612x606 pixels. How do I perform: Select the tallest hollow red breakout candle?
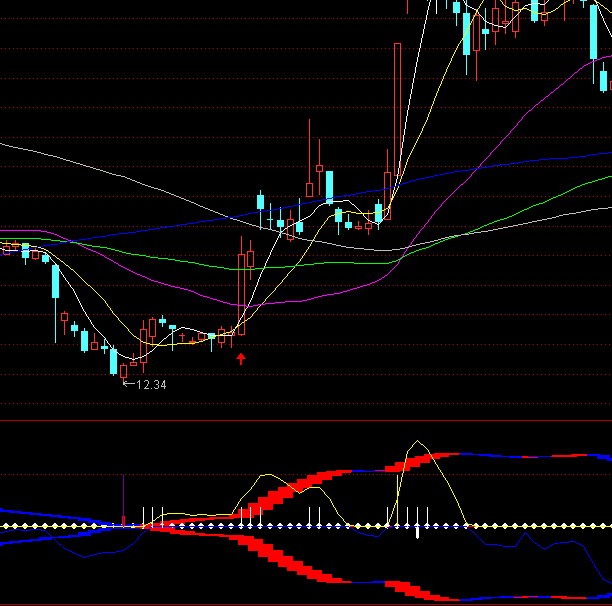pos(397,110)
